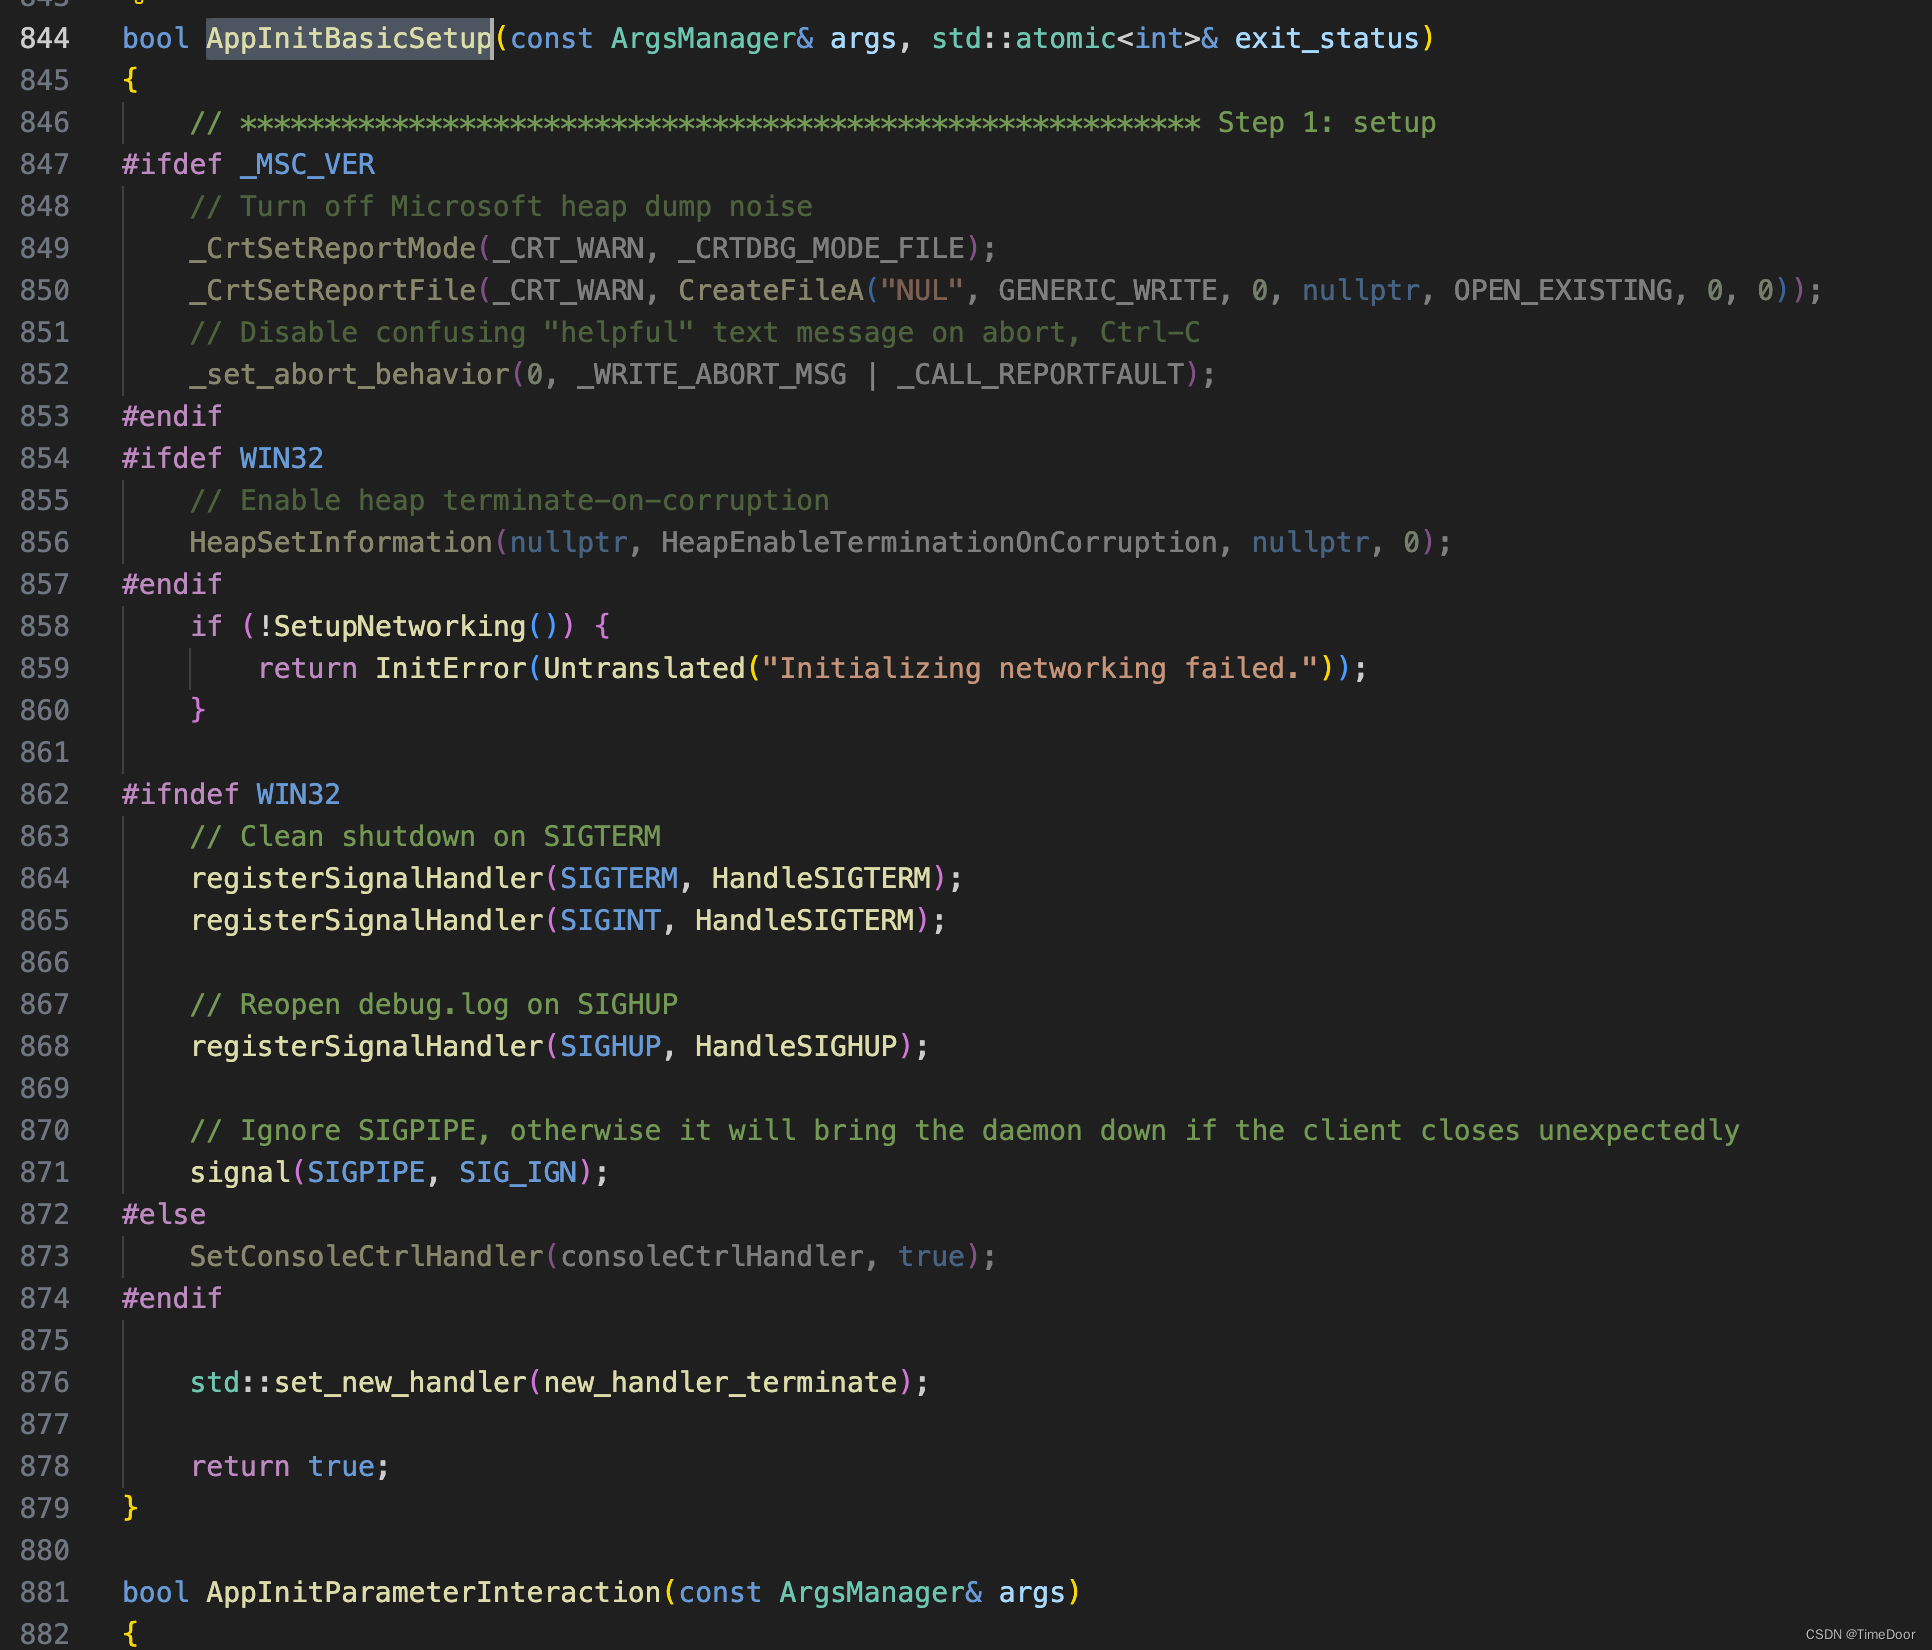Click InitError function call on line 859
Screen dimensions: 1932x1650
(450, 668)
